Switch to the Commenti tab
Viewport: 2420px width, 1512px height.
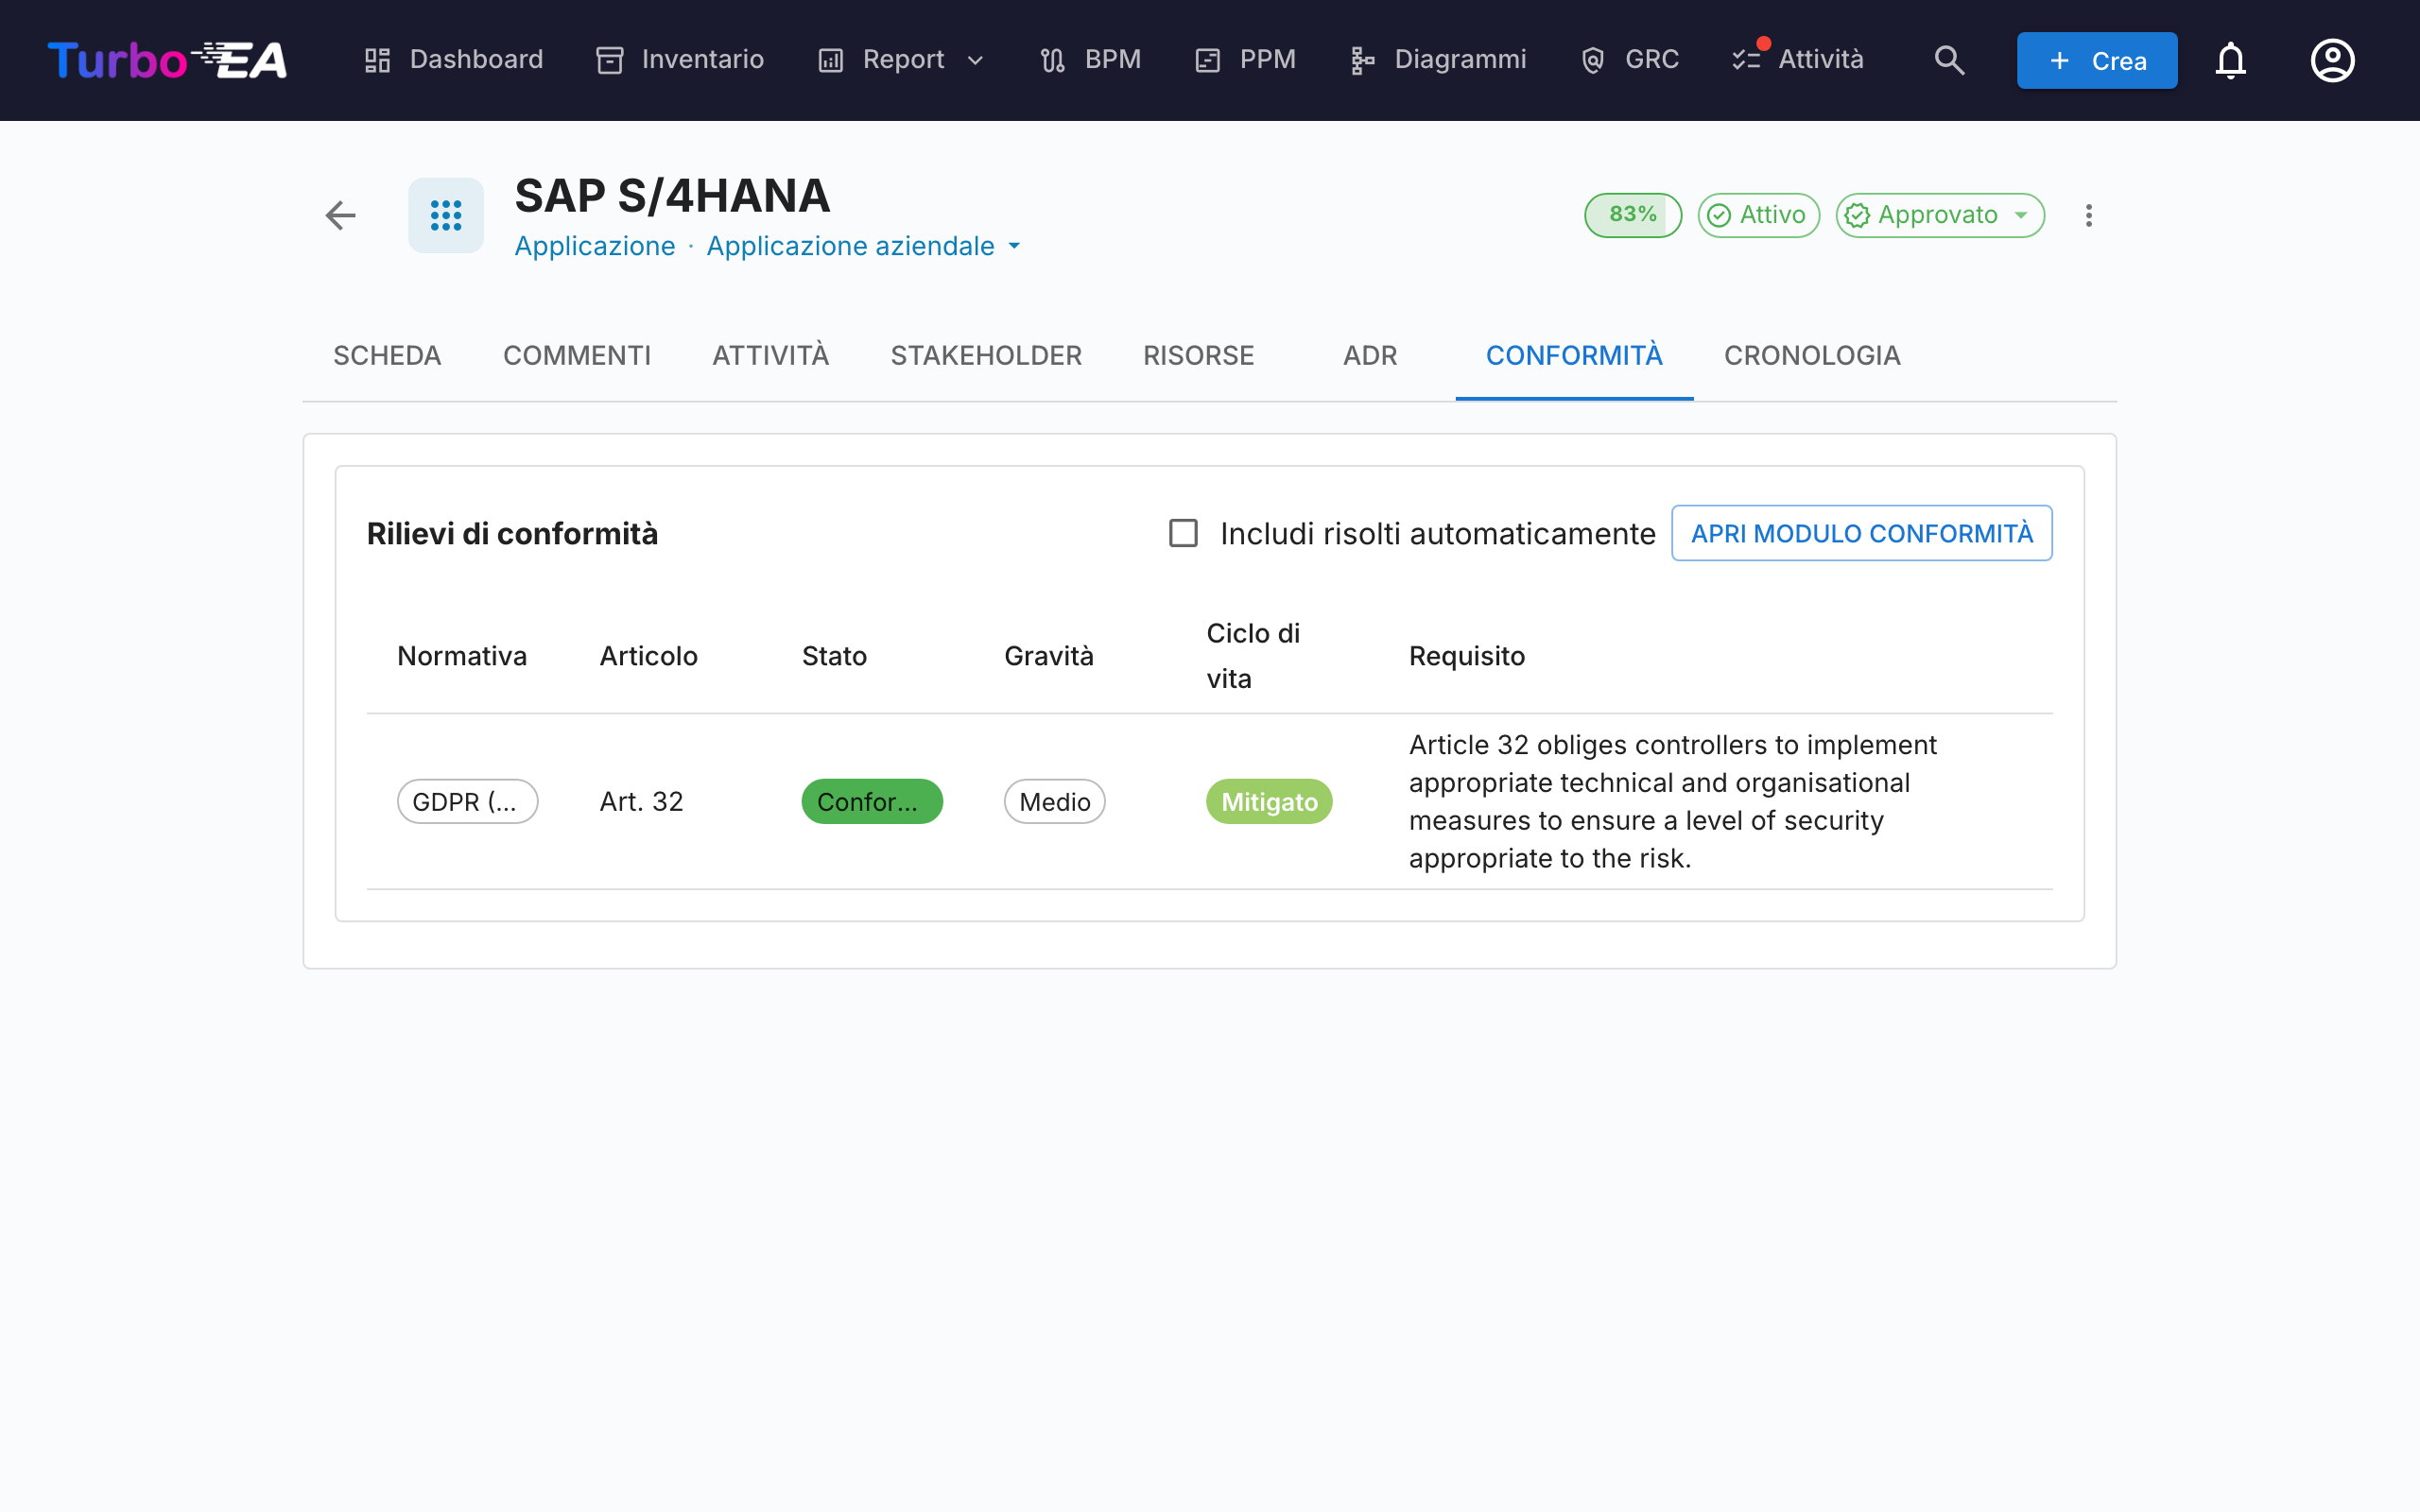(x=577, y=356)
